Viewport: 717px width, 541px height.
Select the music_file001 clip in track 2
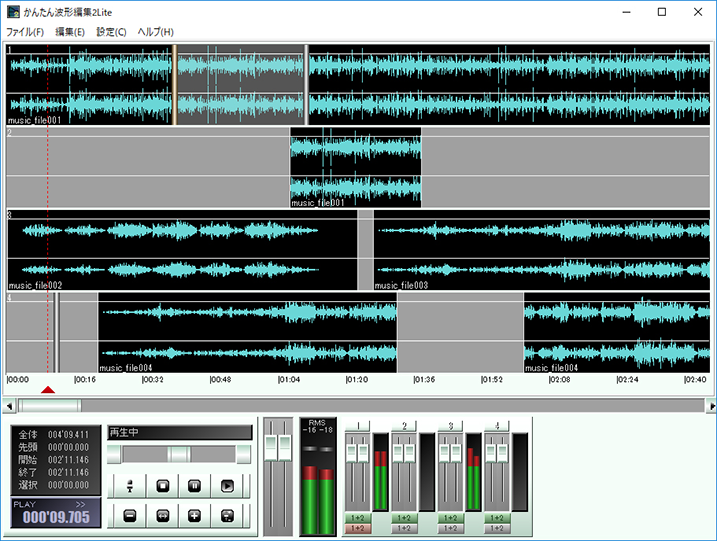coord(356,167)
